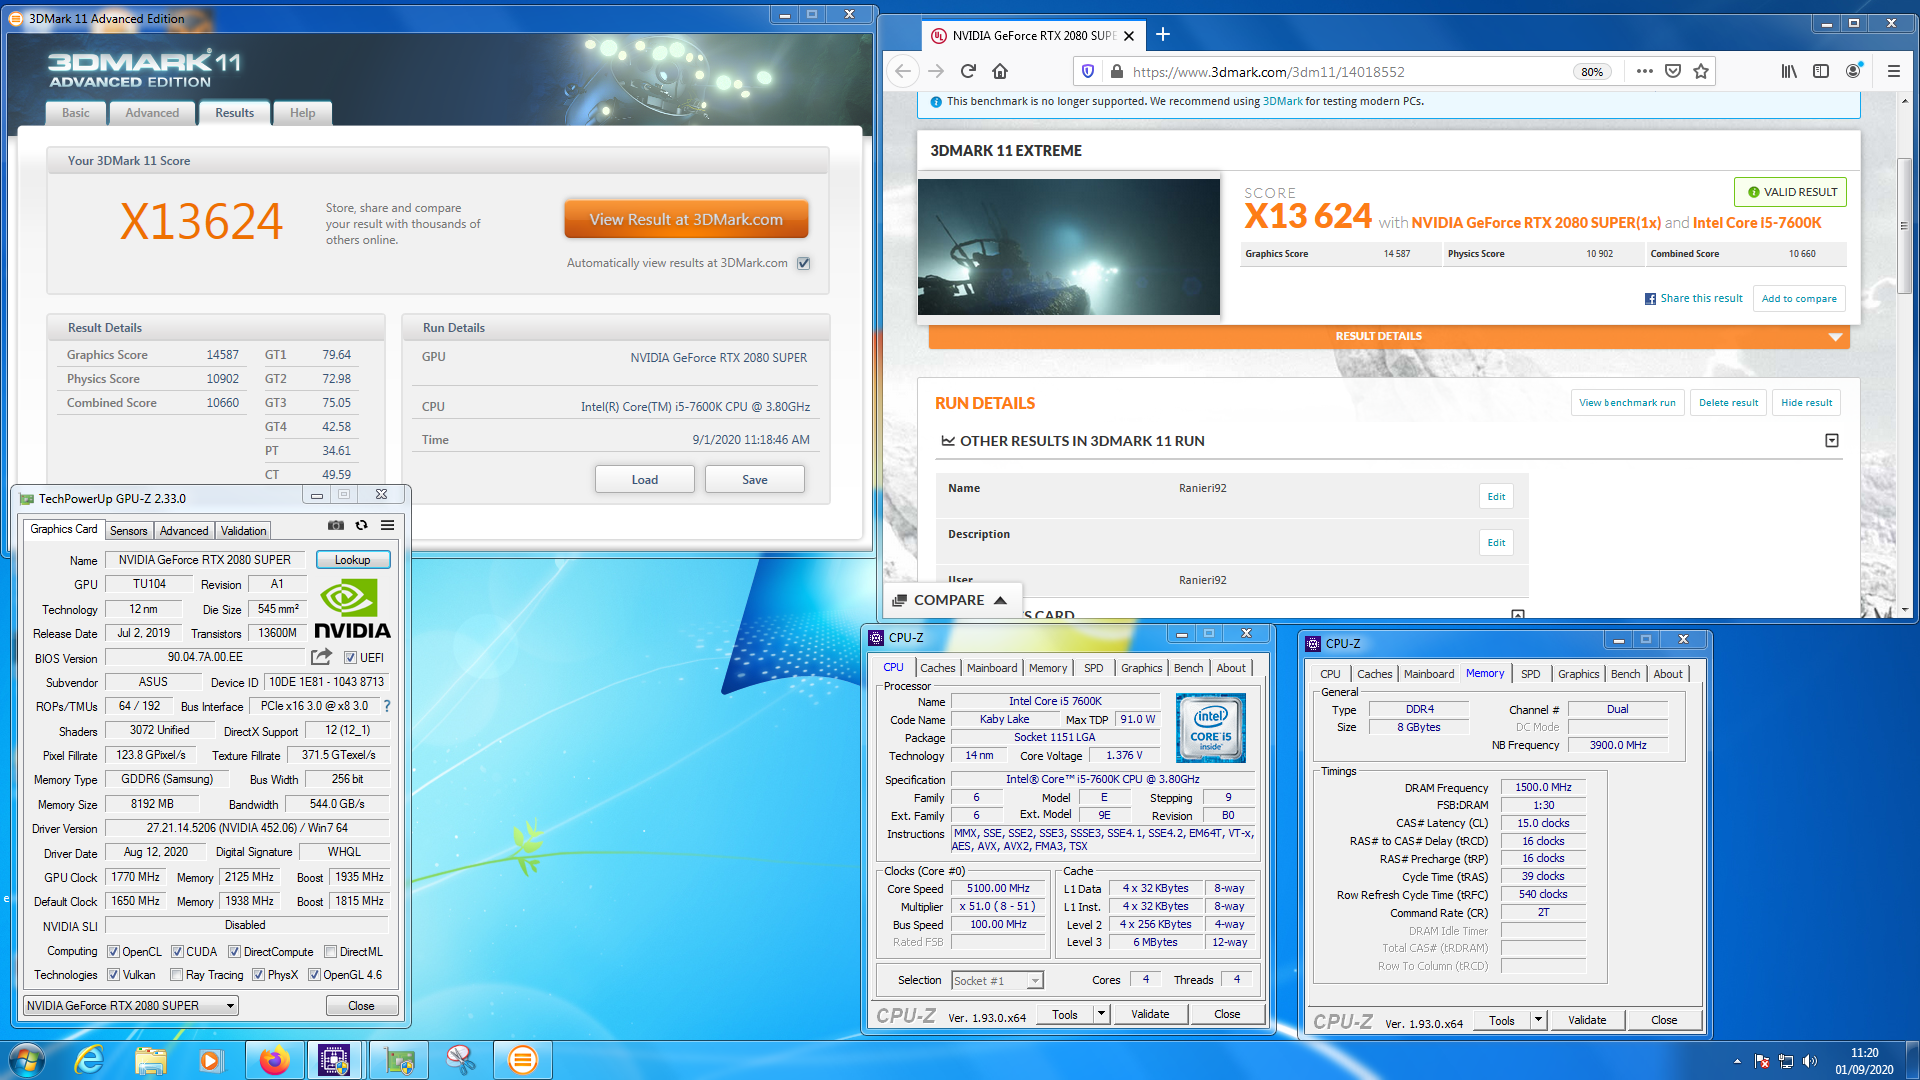Screen dimensions: 1920x1080
Task: Open Tools dropdown arrow in CPU window
Action: coord(1101,1014)
